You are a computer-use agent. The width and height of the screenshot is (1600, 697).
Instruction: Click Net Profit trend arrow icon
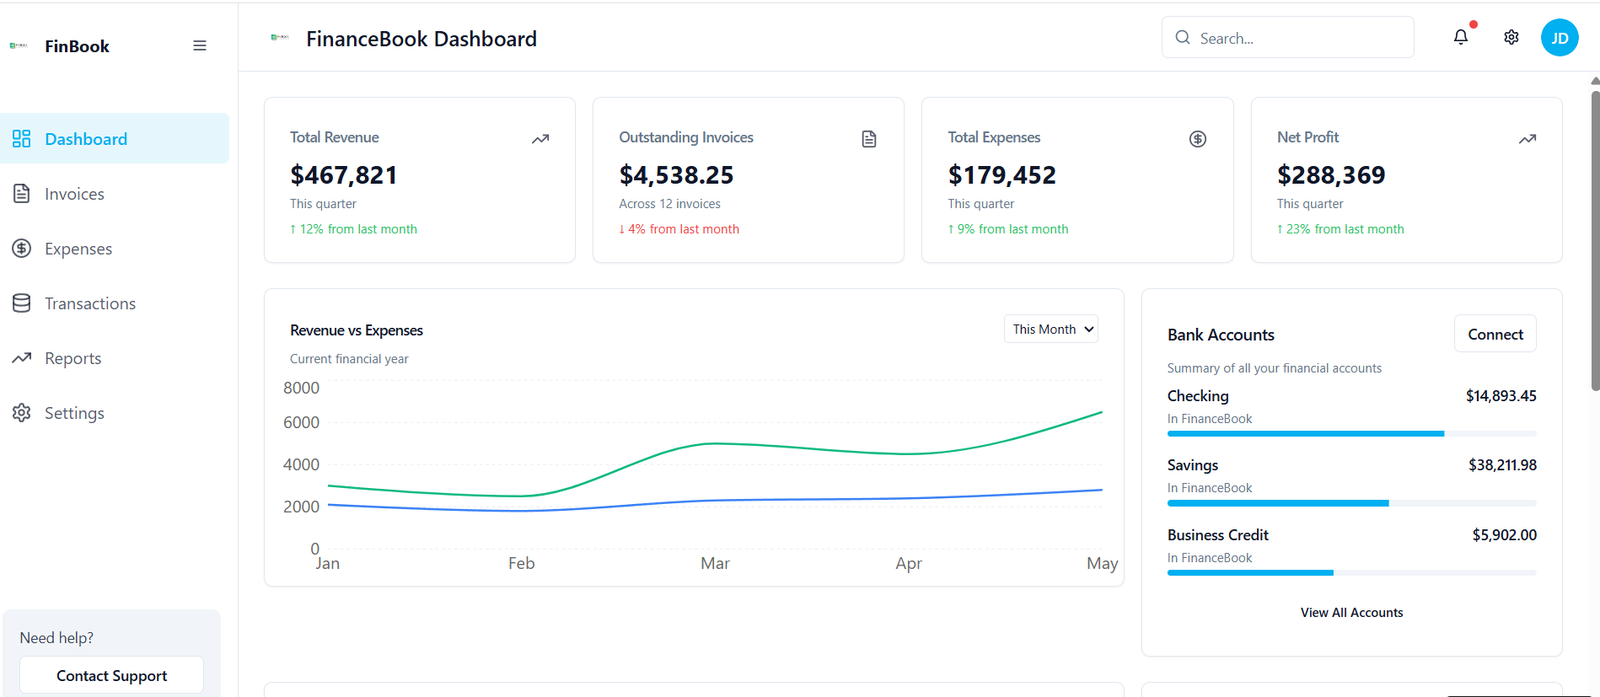pyautogui.click(x=1527, y=139)
